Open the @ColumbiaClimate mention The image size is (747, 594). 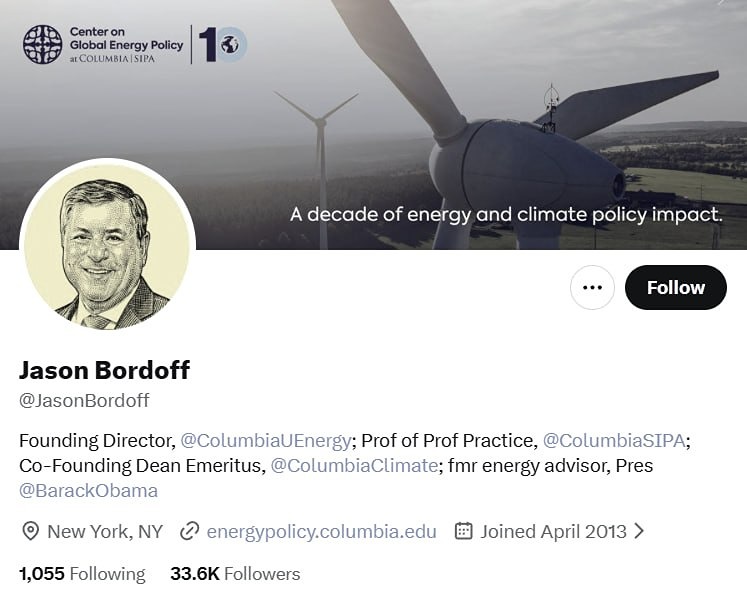[x=354, y=465]
